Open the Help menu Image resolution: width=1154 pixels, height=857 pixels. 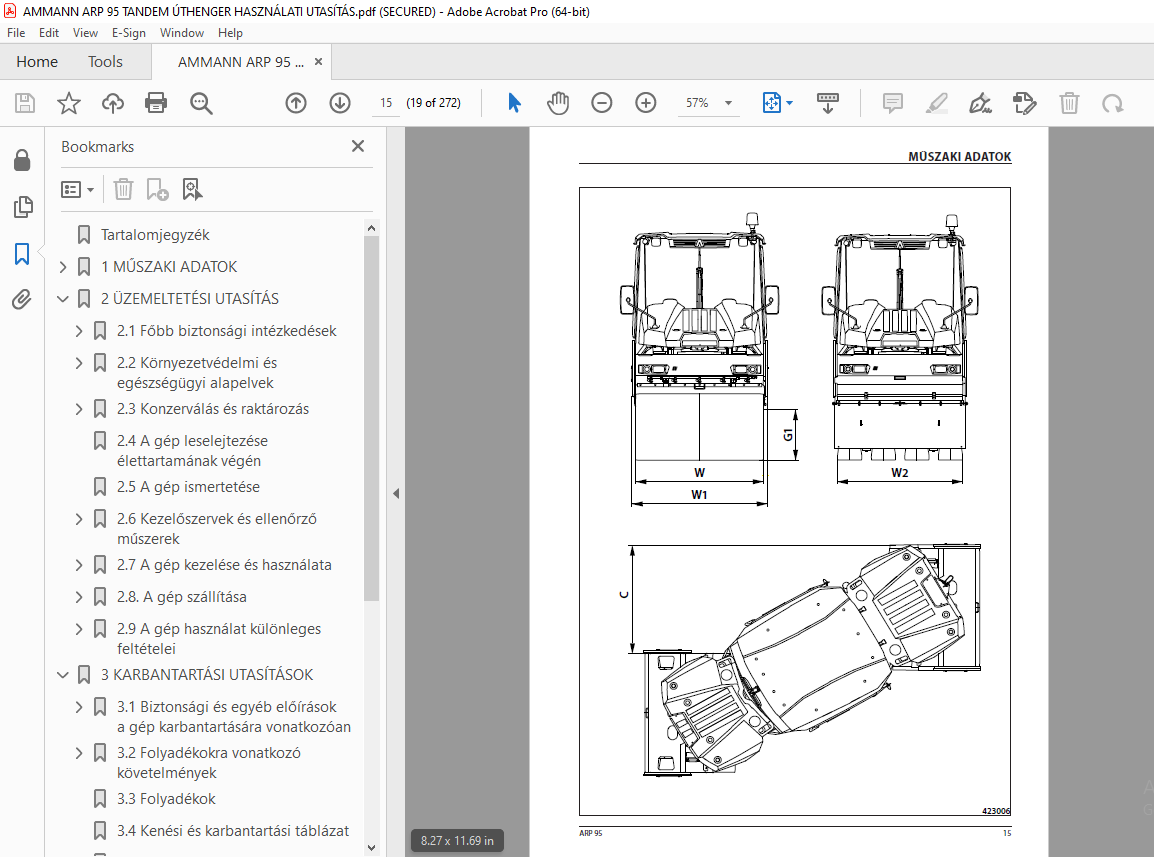coord(230,33)
